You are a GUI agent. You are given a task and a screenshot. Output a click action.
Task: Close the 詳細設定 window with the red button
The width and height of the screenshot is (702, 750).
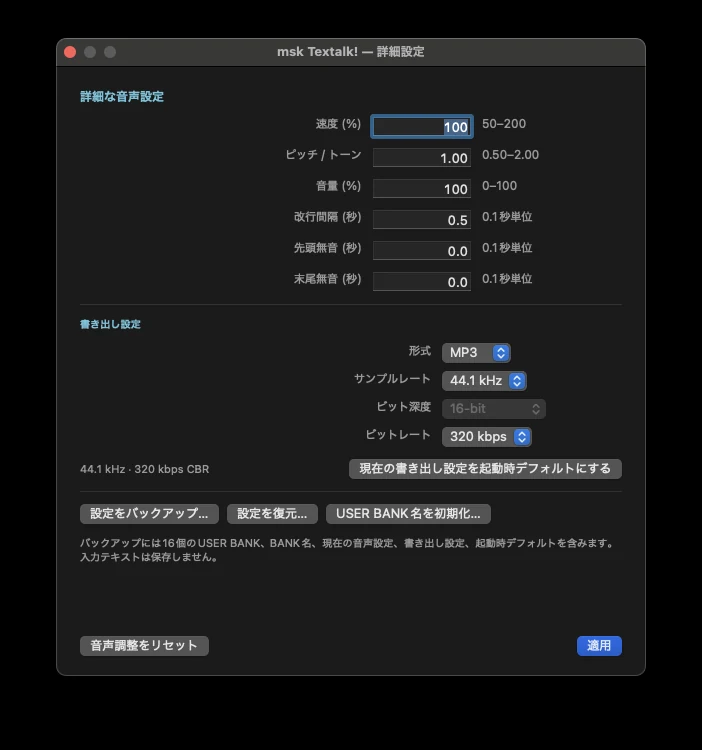[x=70, y=52]
